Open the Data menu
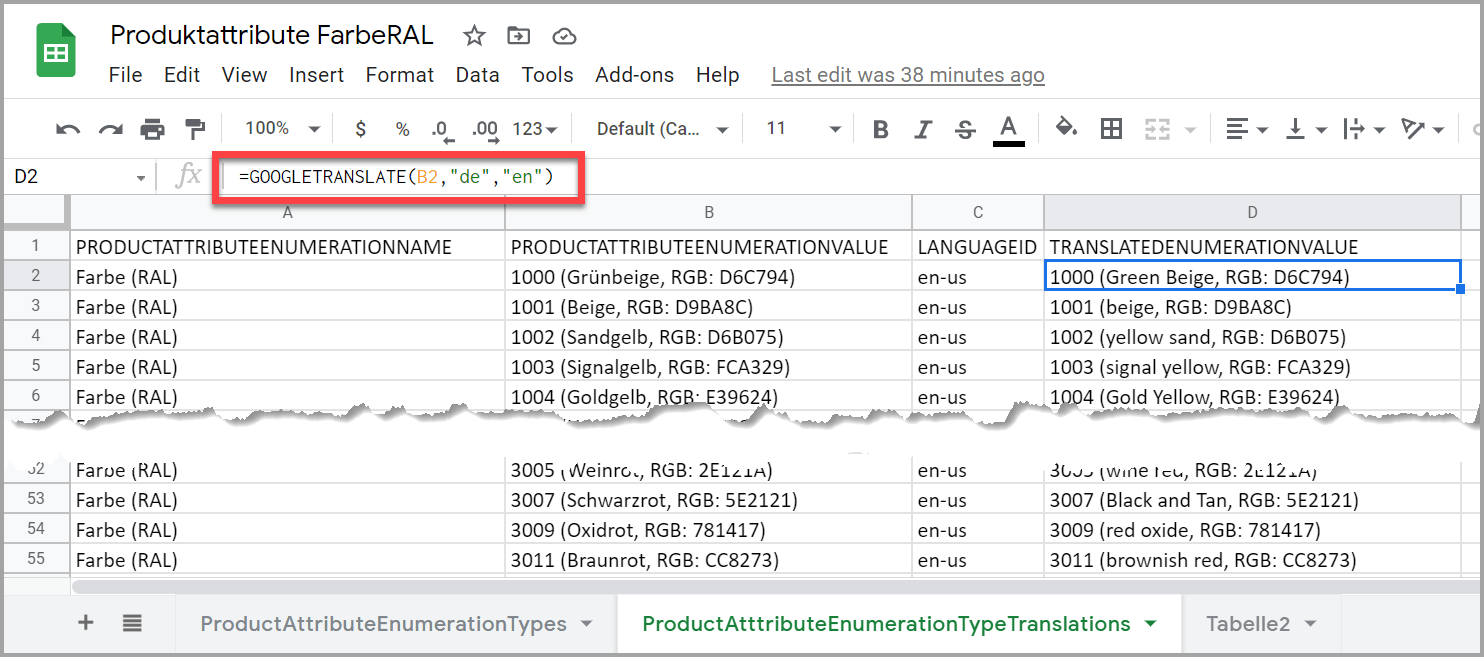 coord(477,75)
